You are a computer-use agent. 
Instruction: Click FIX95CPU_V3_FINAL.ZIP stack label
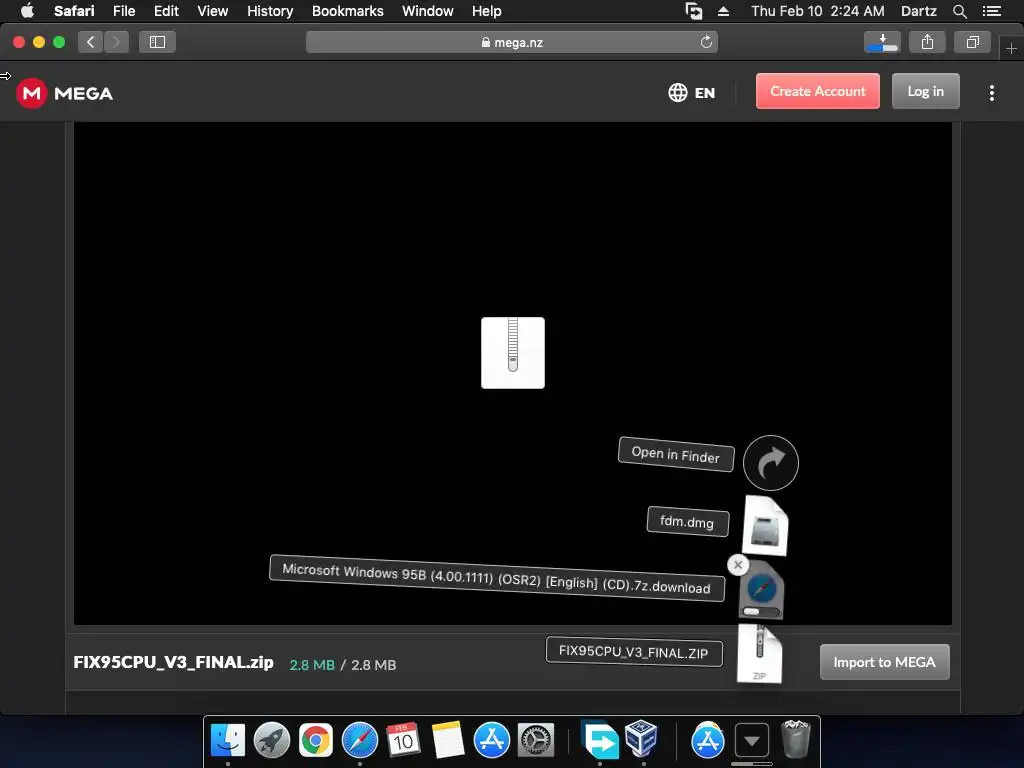click(x=633, y=652)
